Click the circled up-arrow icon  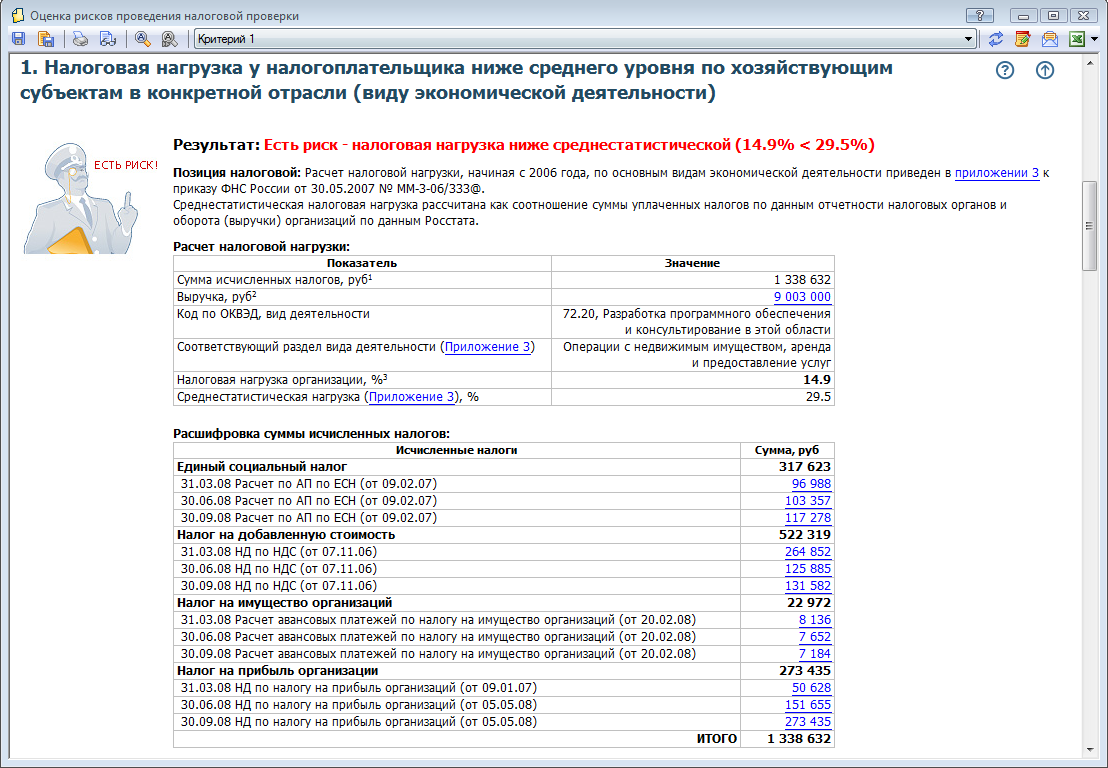point(1045,70)
